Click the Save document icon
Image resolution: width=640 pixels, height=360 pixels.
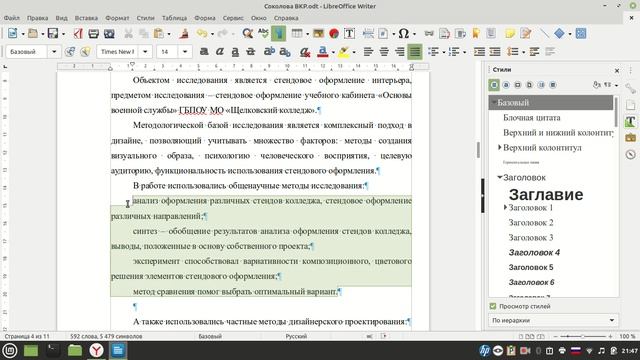(53, 33)
